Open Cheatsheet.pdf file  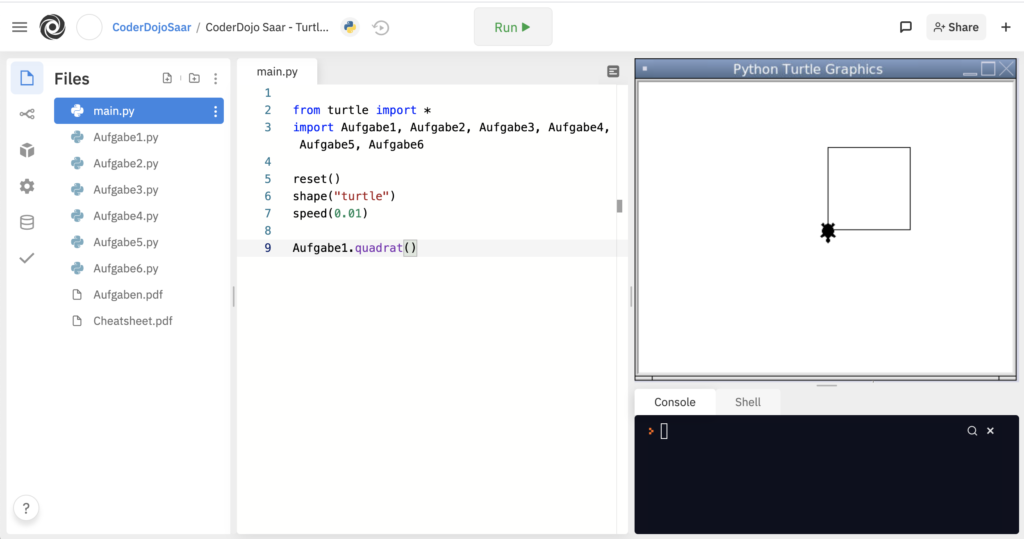(133, 321)
